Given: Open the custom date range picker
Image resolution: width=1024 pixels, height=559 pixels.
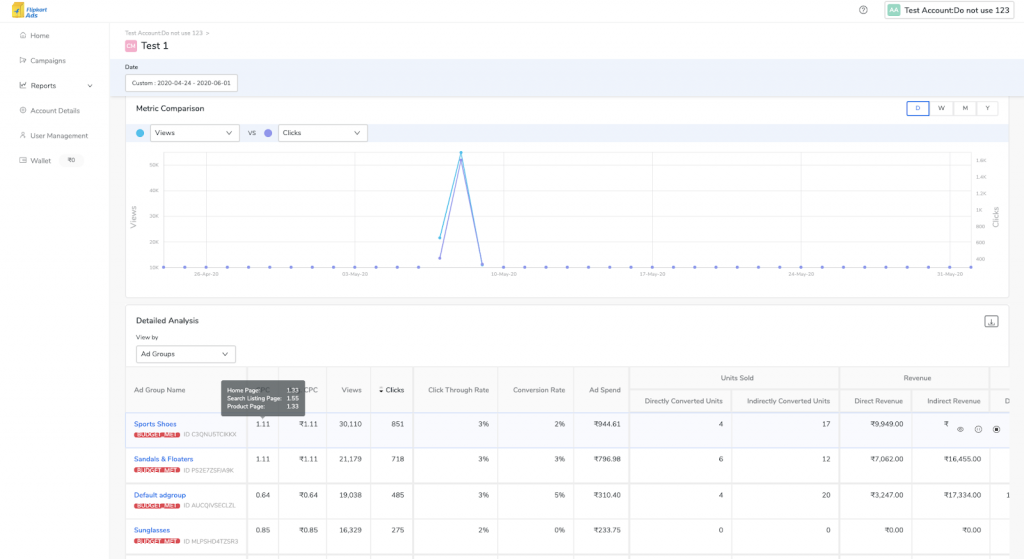Looking at the screenshot, I should (181, 83).
